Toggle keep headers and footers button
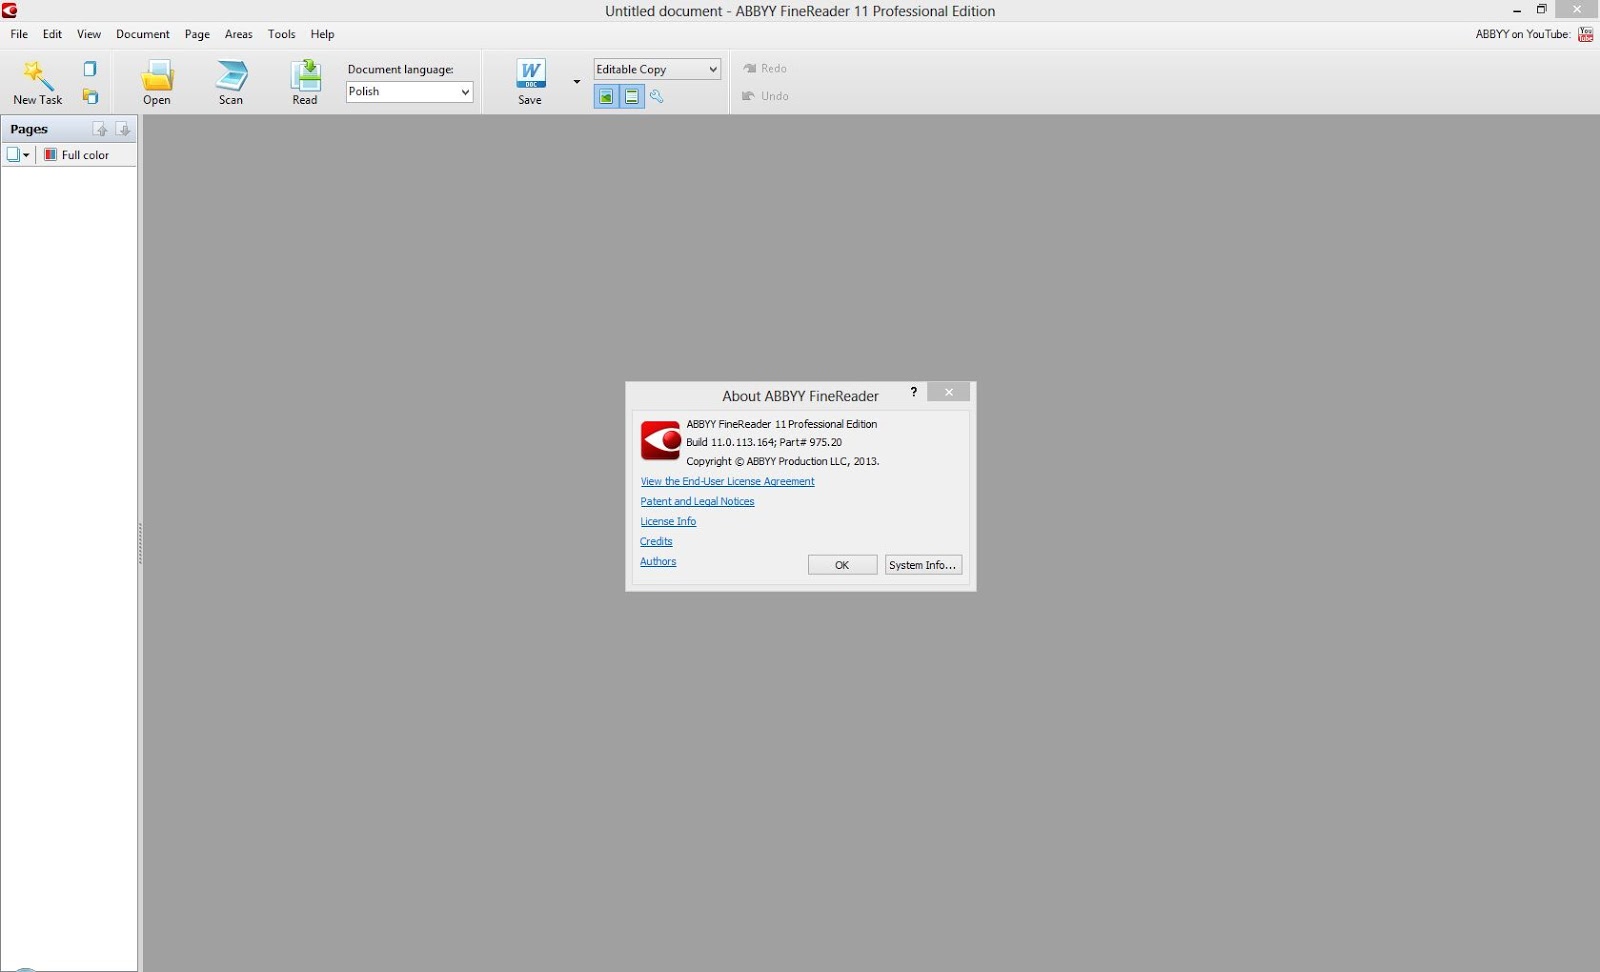This screenshot has height=972, width=1600. [632, 97]
